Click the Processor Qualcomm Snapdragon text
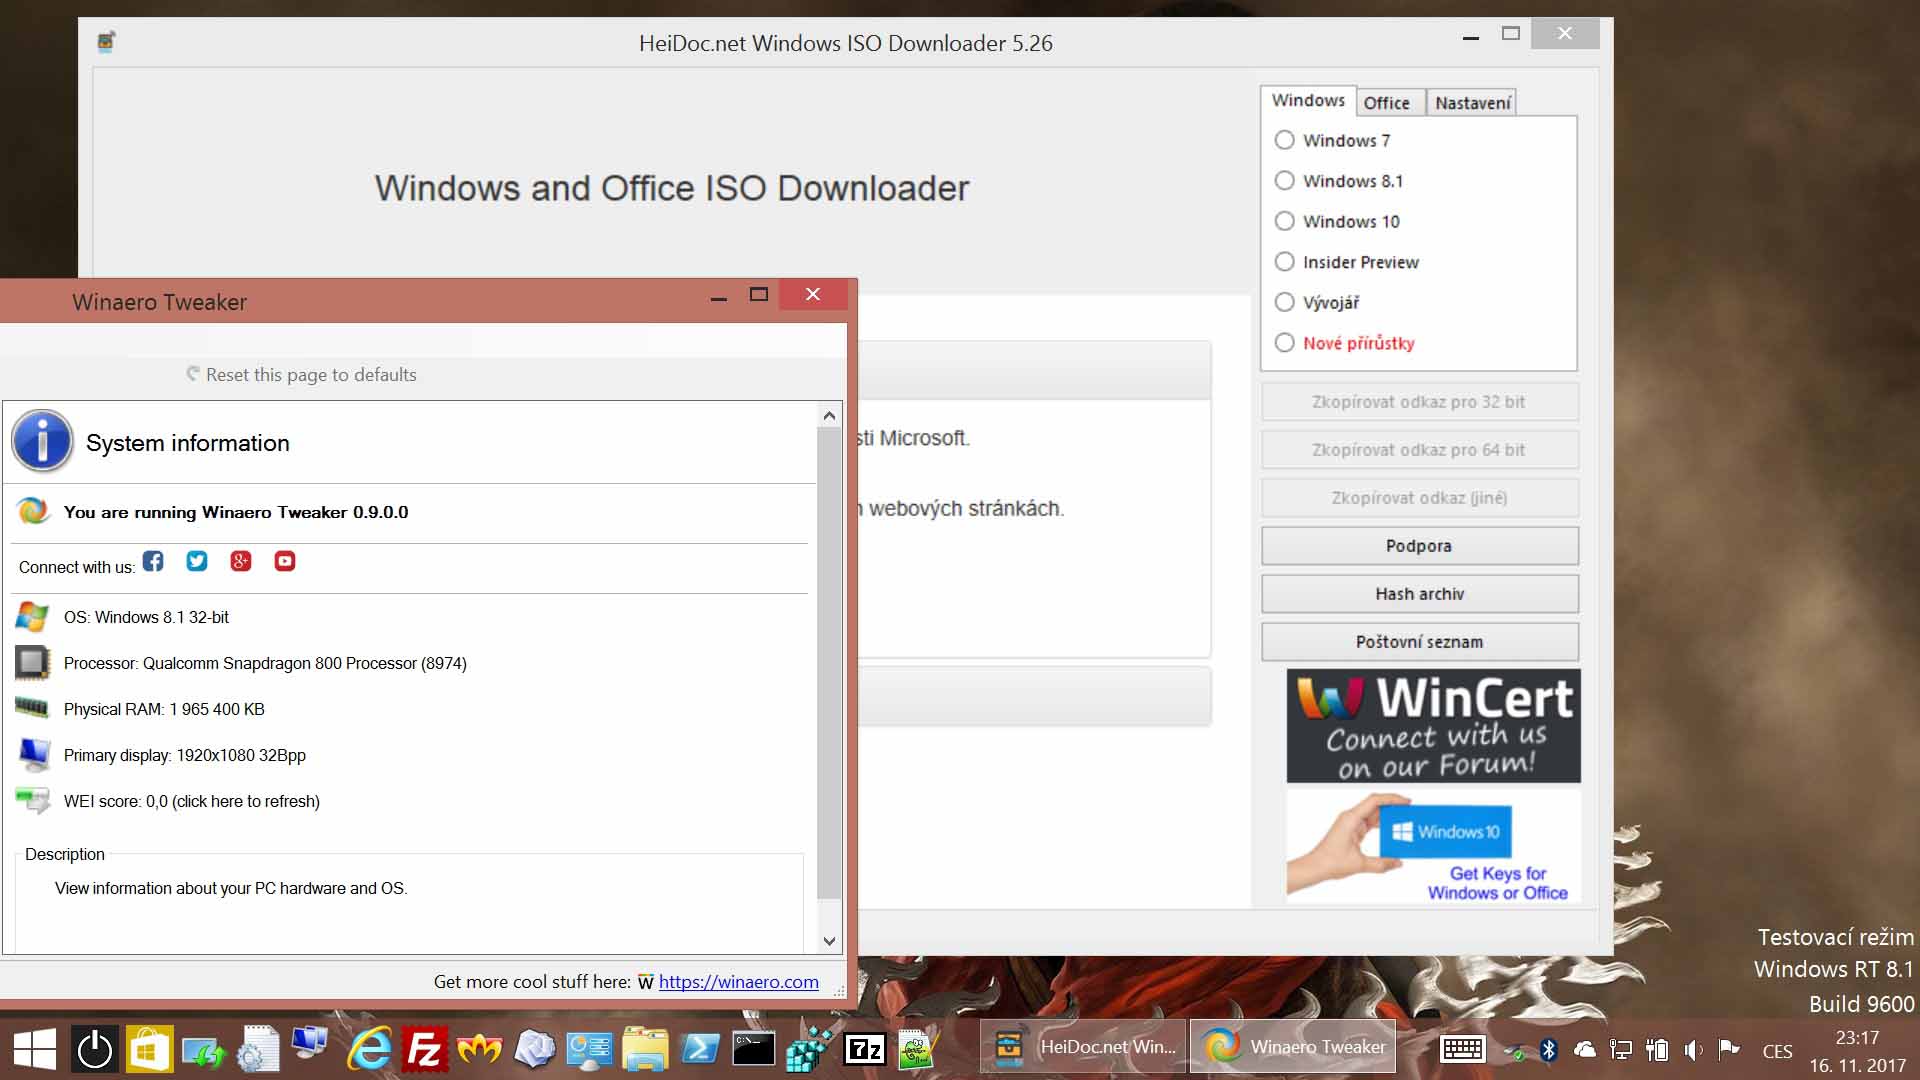1920x1080 pixels. point(265,663)
